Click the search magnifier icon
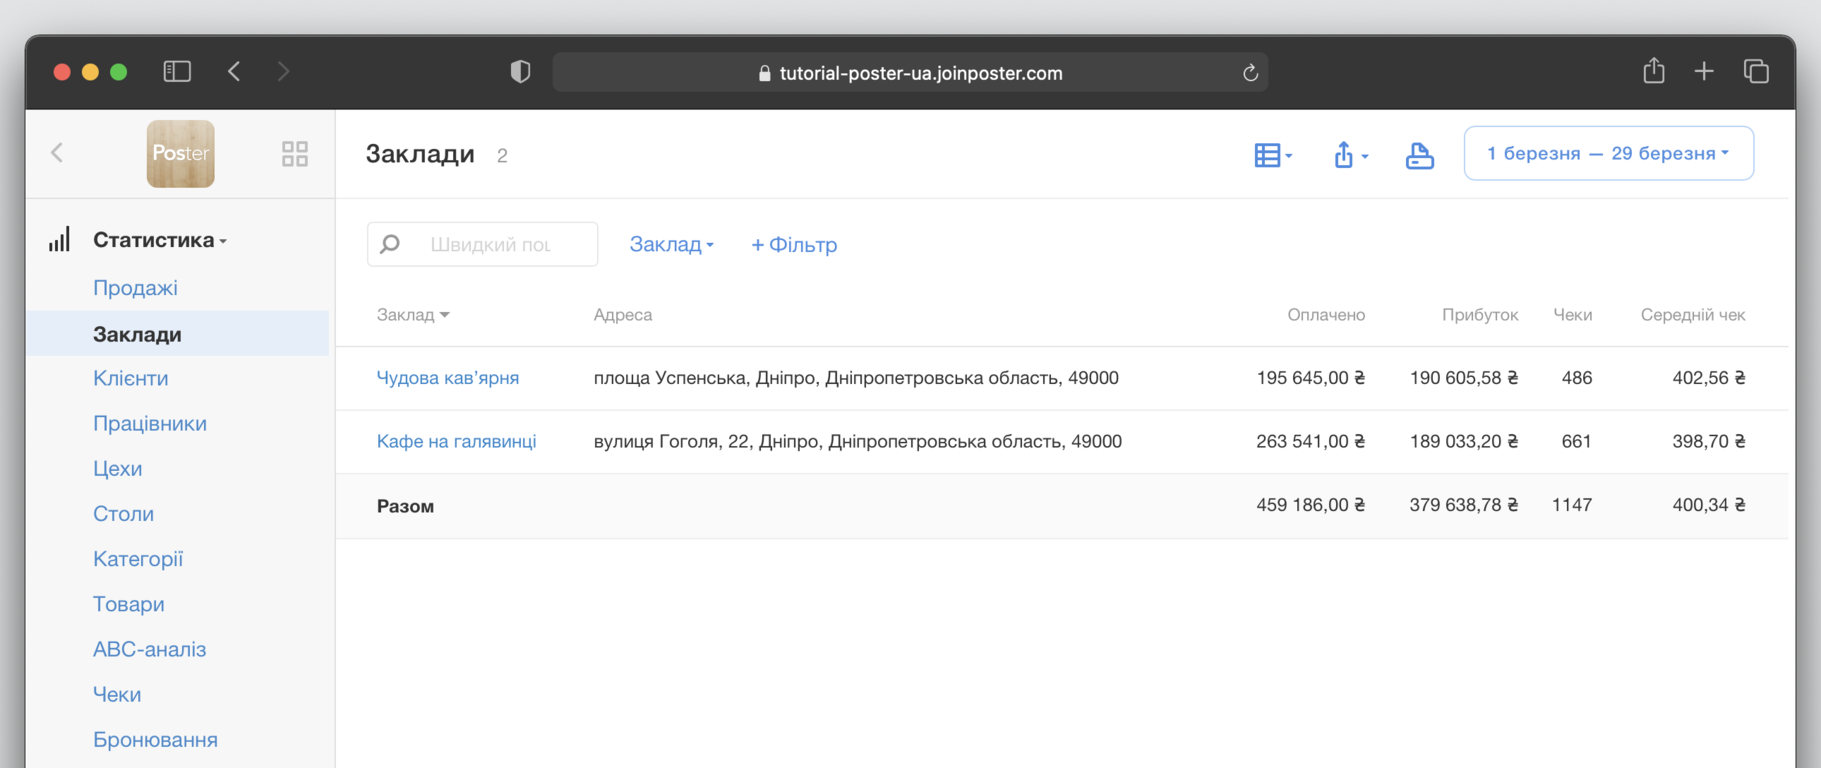Viewport: 1821px width, 768px height. [391, 244]
